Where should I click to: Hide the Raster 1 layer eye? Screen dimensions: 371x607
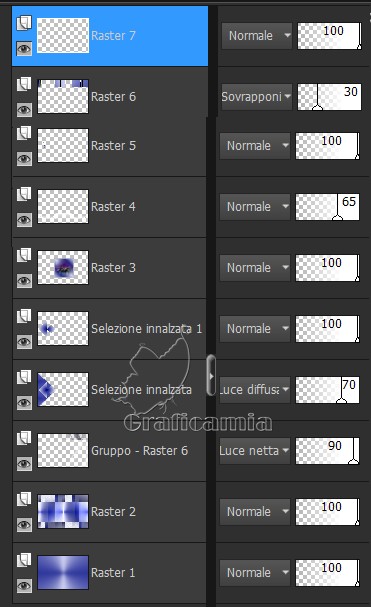click(x=24, y=586)
